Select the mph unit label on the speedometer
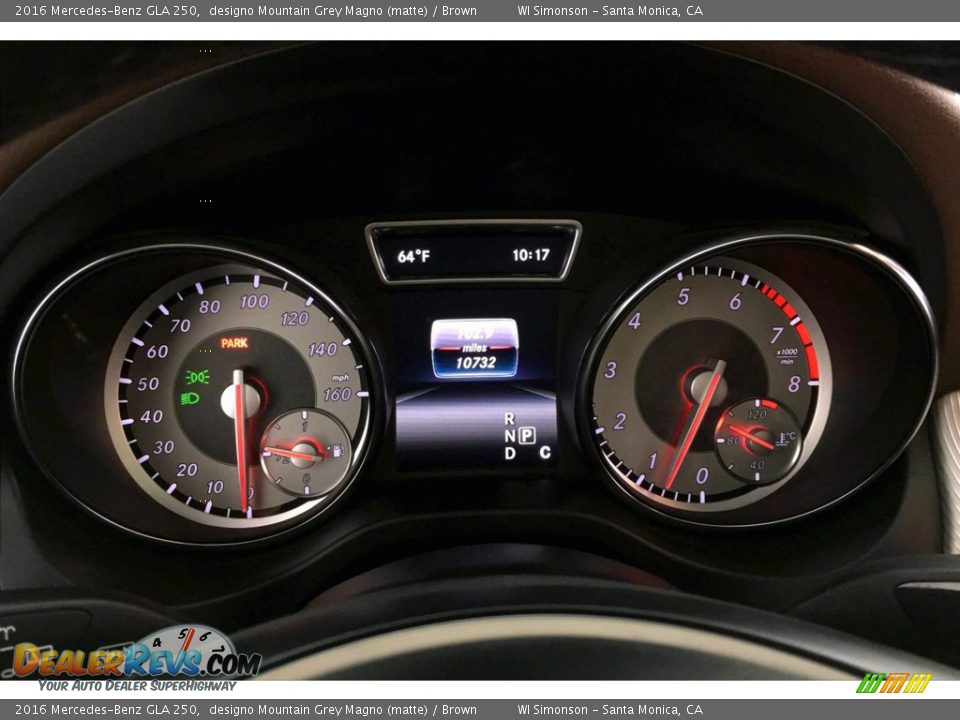Screen dimensions: 960x720 (340, 377)
